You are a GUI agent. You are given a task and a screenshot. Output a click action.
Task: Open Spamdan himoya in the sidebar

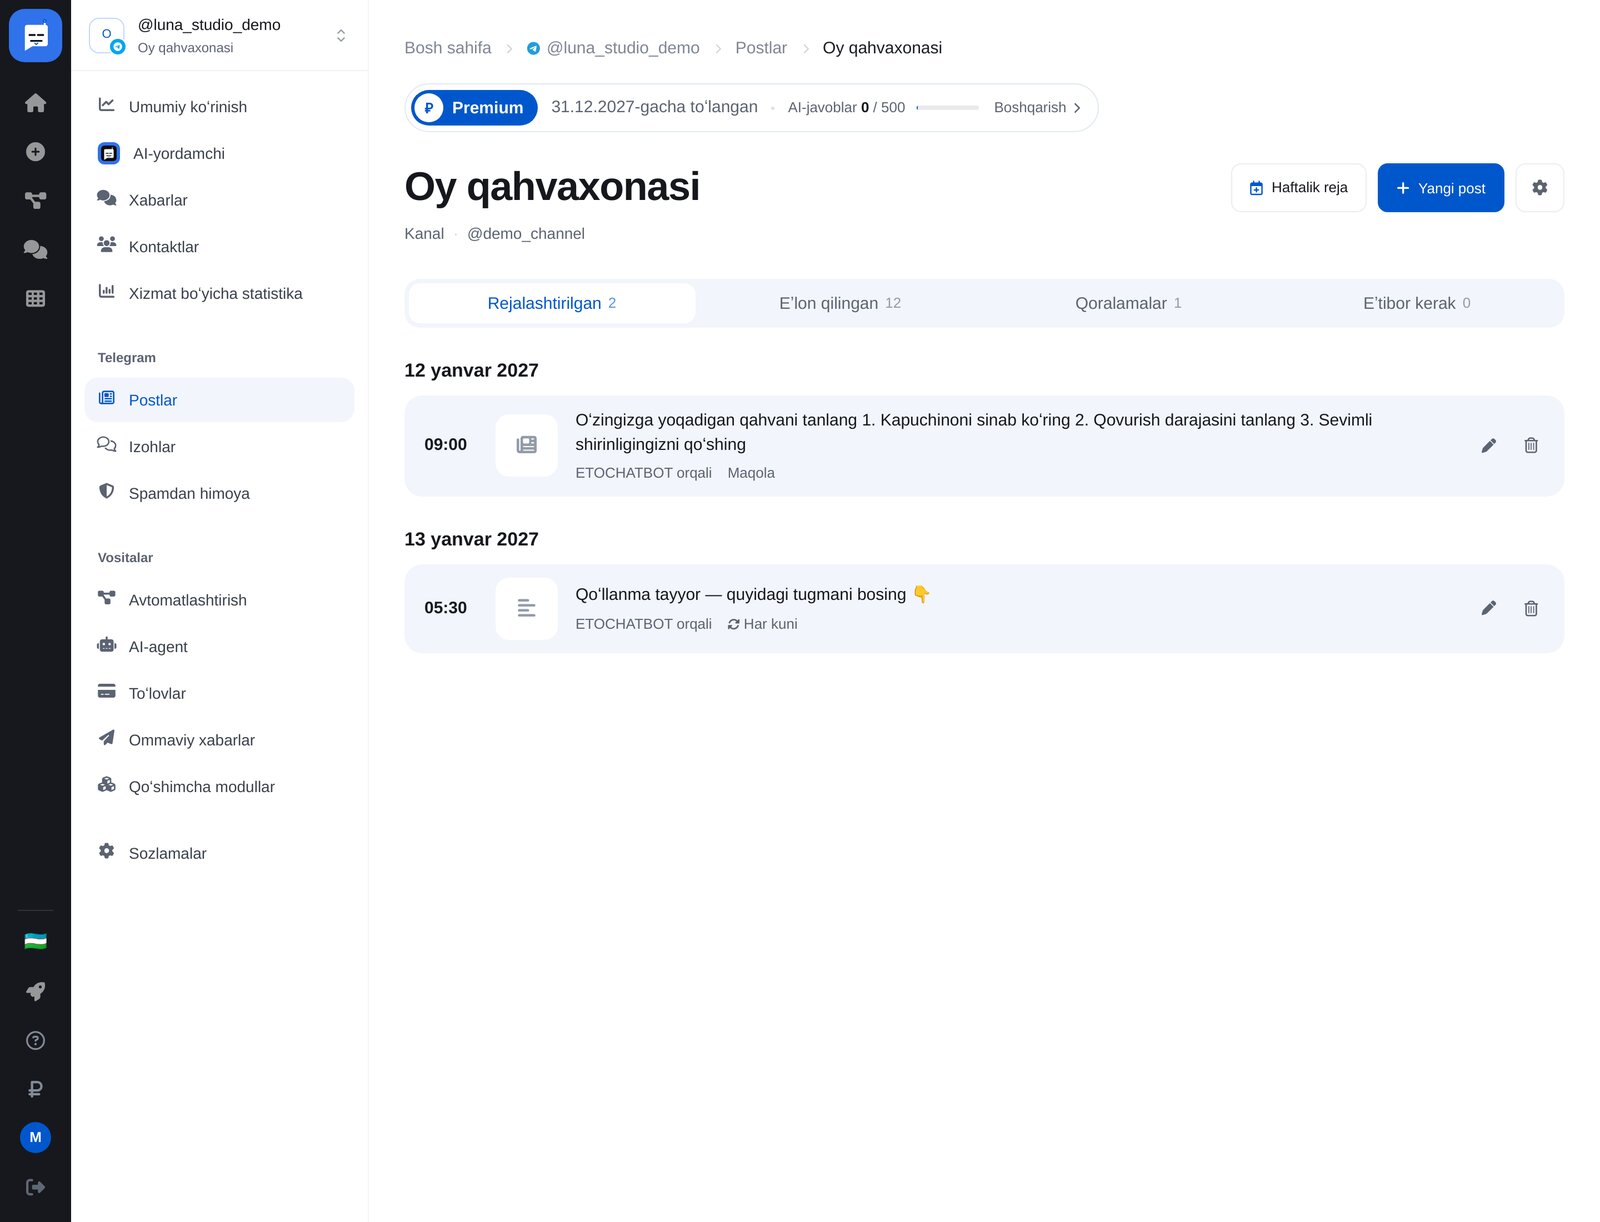pyautogui.click(x=219, y=493)
